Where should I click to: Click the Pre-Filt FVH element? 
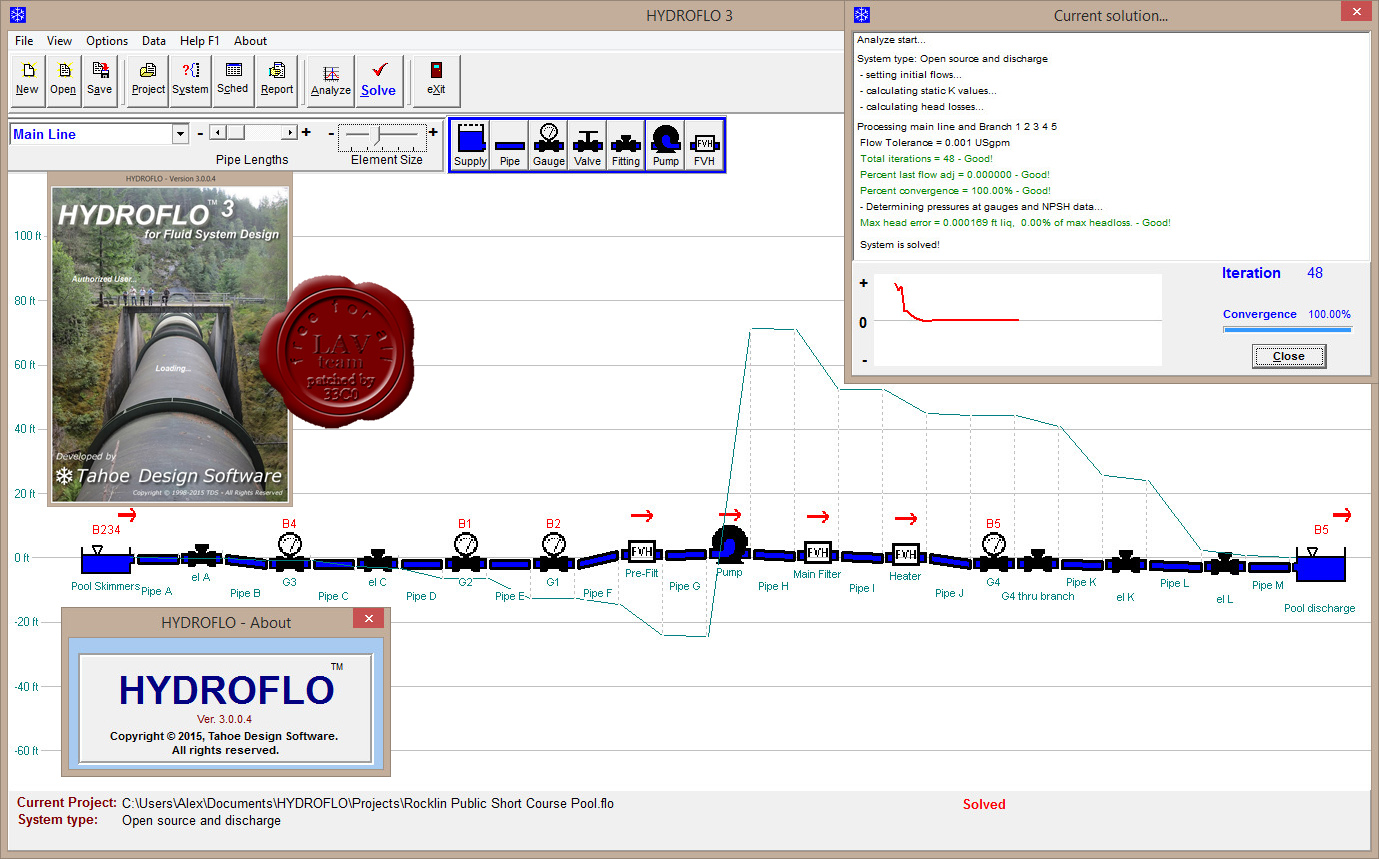641,551
